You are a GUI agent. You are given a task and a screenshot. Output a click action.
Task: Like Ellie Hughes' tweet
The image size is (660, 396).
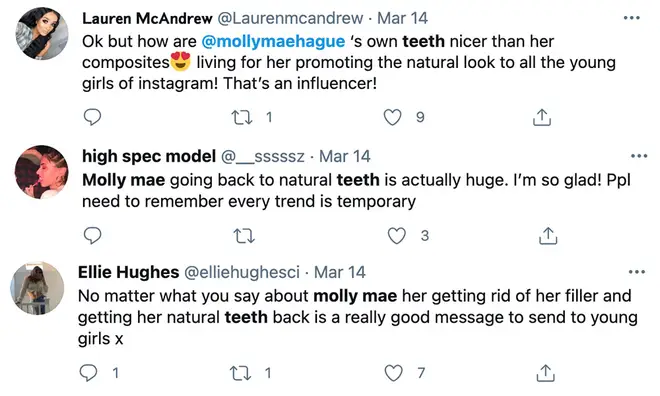(x=394, y=373)
